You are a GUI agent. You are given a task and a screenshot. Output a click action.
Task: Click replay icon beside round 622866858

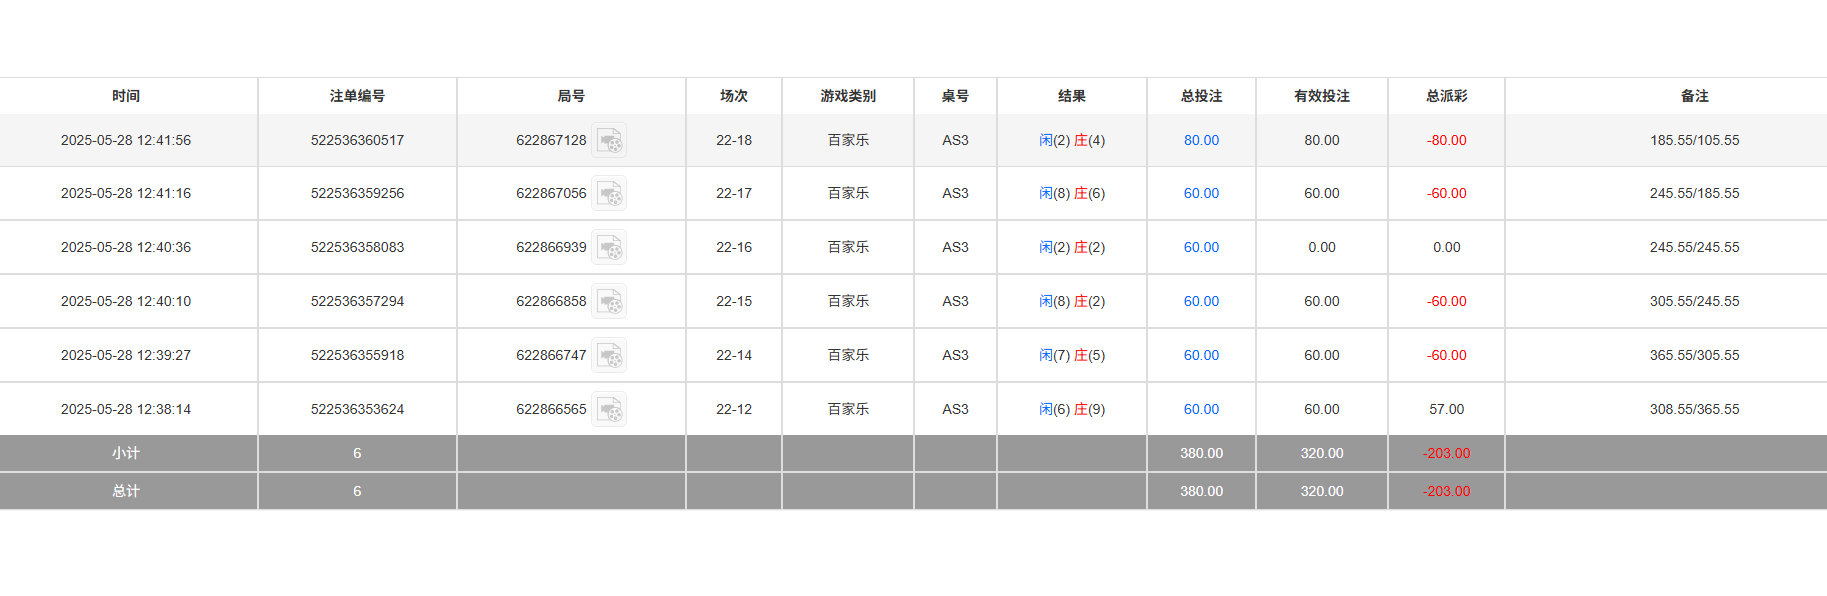click(609, 302)
